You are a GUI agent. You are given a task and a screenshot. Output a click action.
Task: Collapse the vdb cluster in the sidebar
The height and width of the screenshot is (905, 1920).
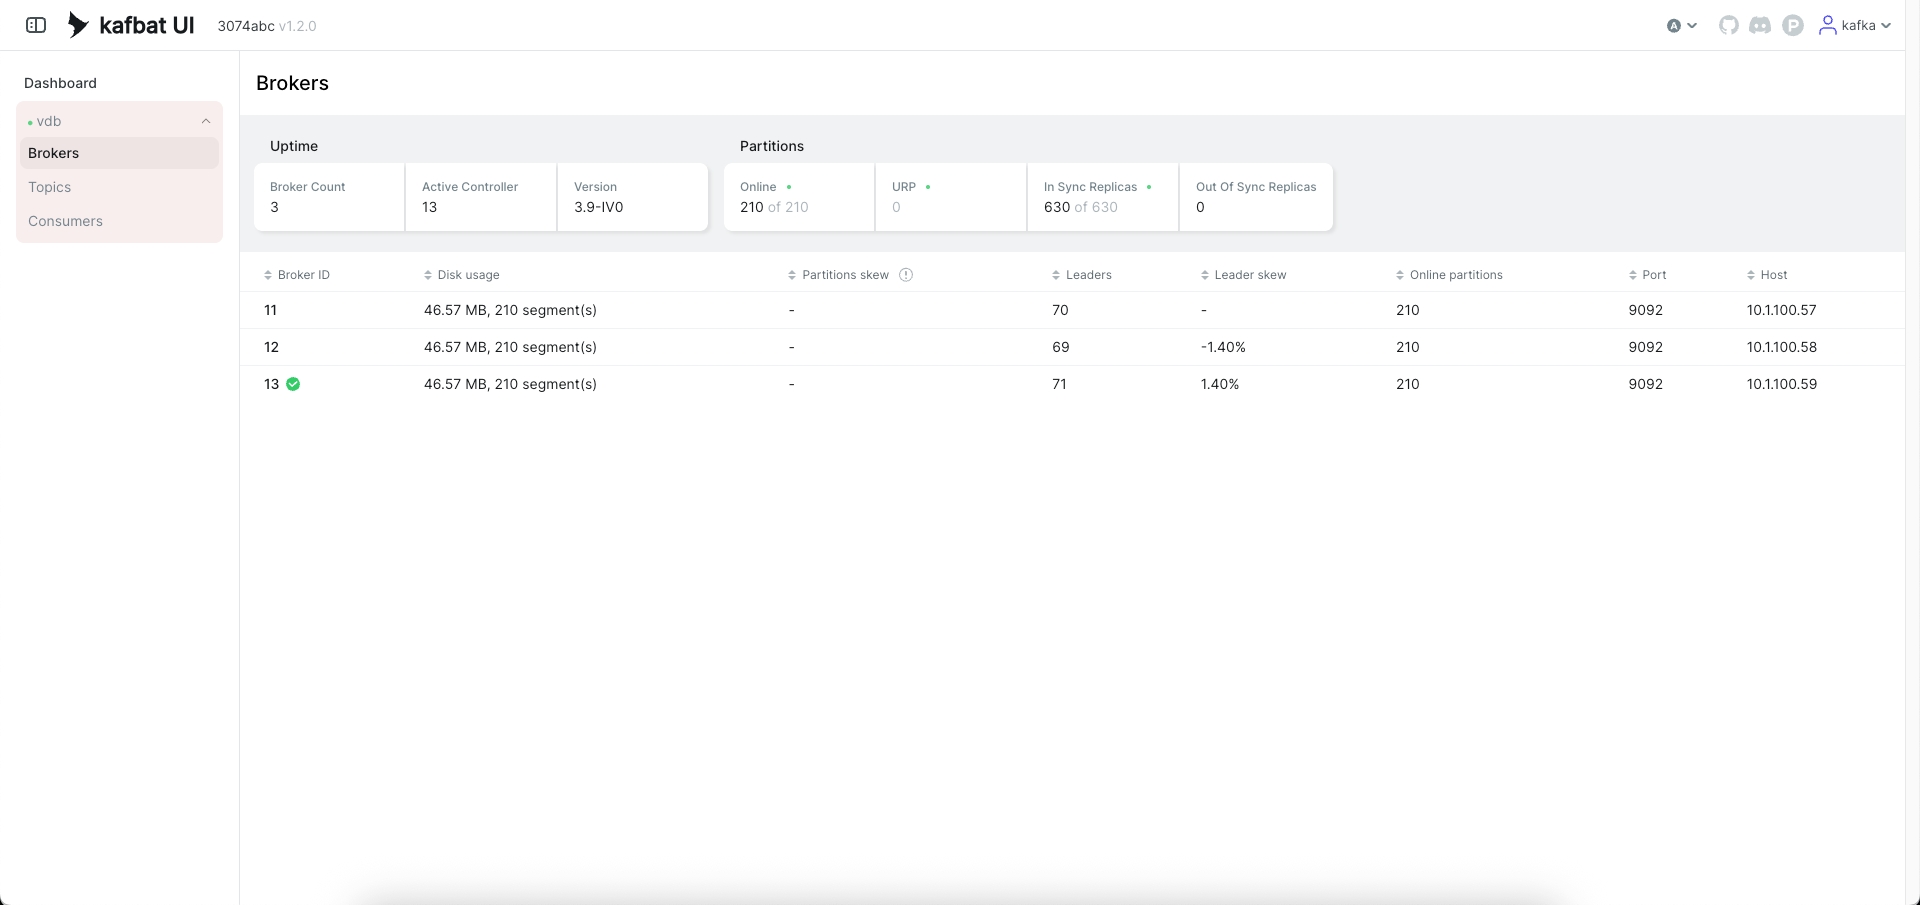[205, 120]
